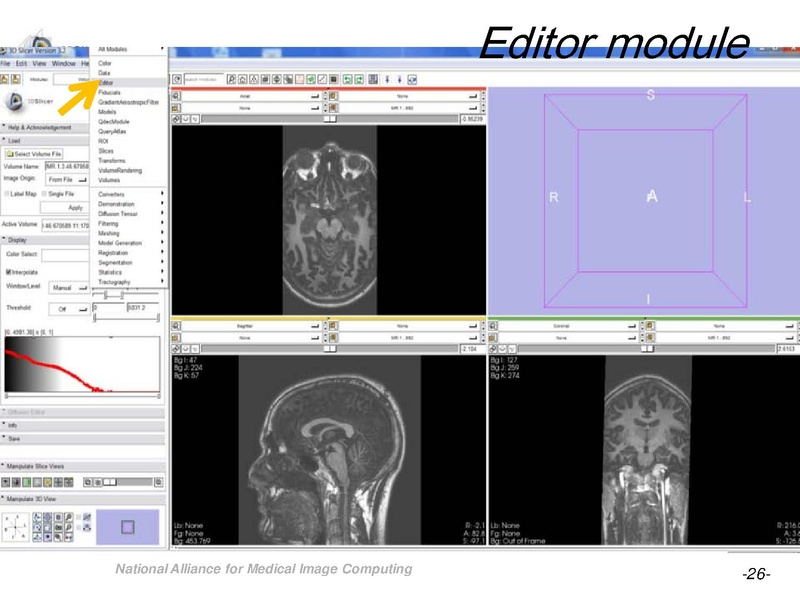Click the slice crosshair grid icon
The height and width of the screenshot is (600, 800).
pos(58,482)
